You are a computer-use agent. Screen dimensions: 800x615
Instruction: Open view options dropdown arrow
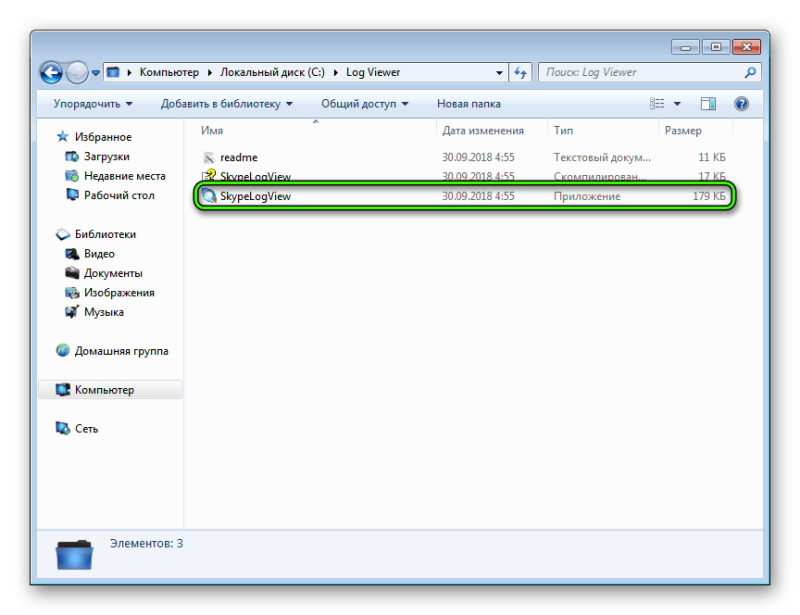tap(677, 104)
